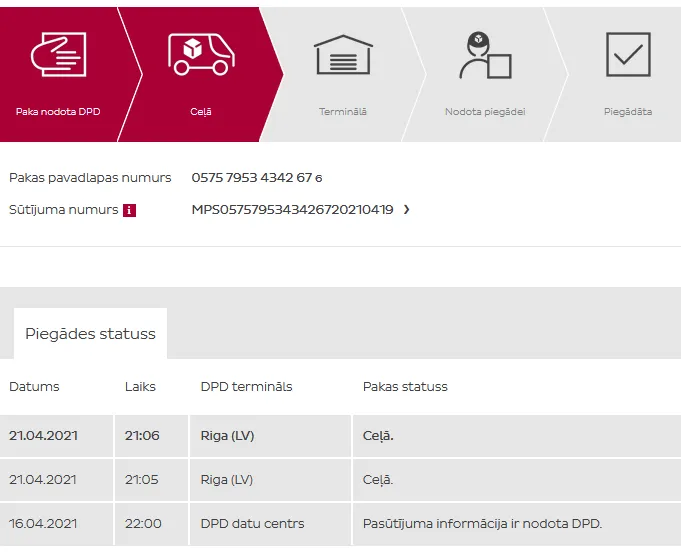Click the Datums column header
The width and height of the screenshot is (681, 553).
(34, 387)
